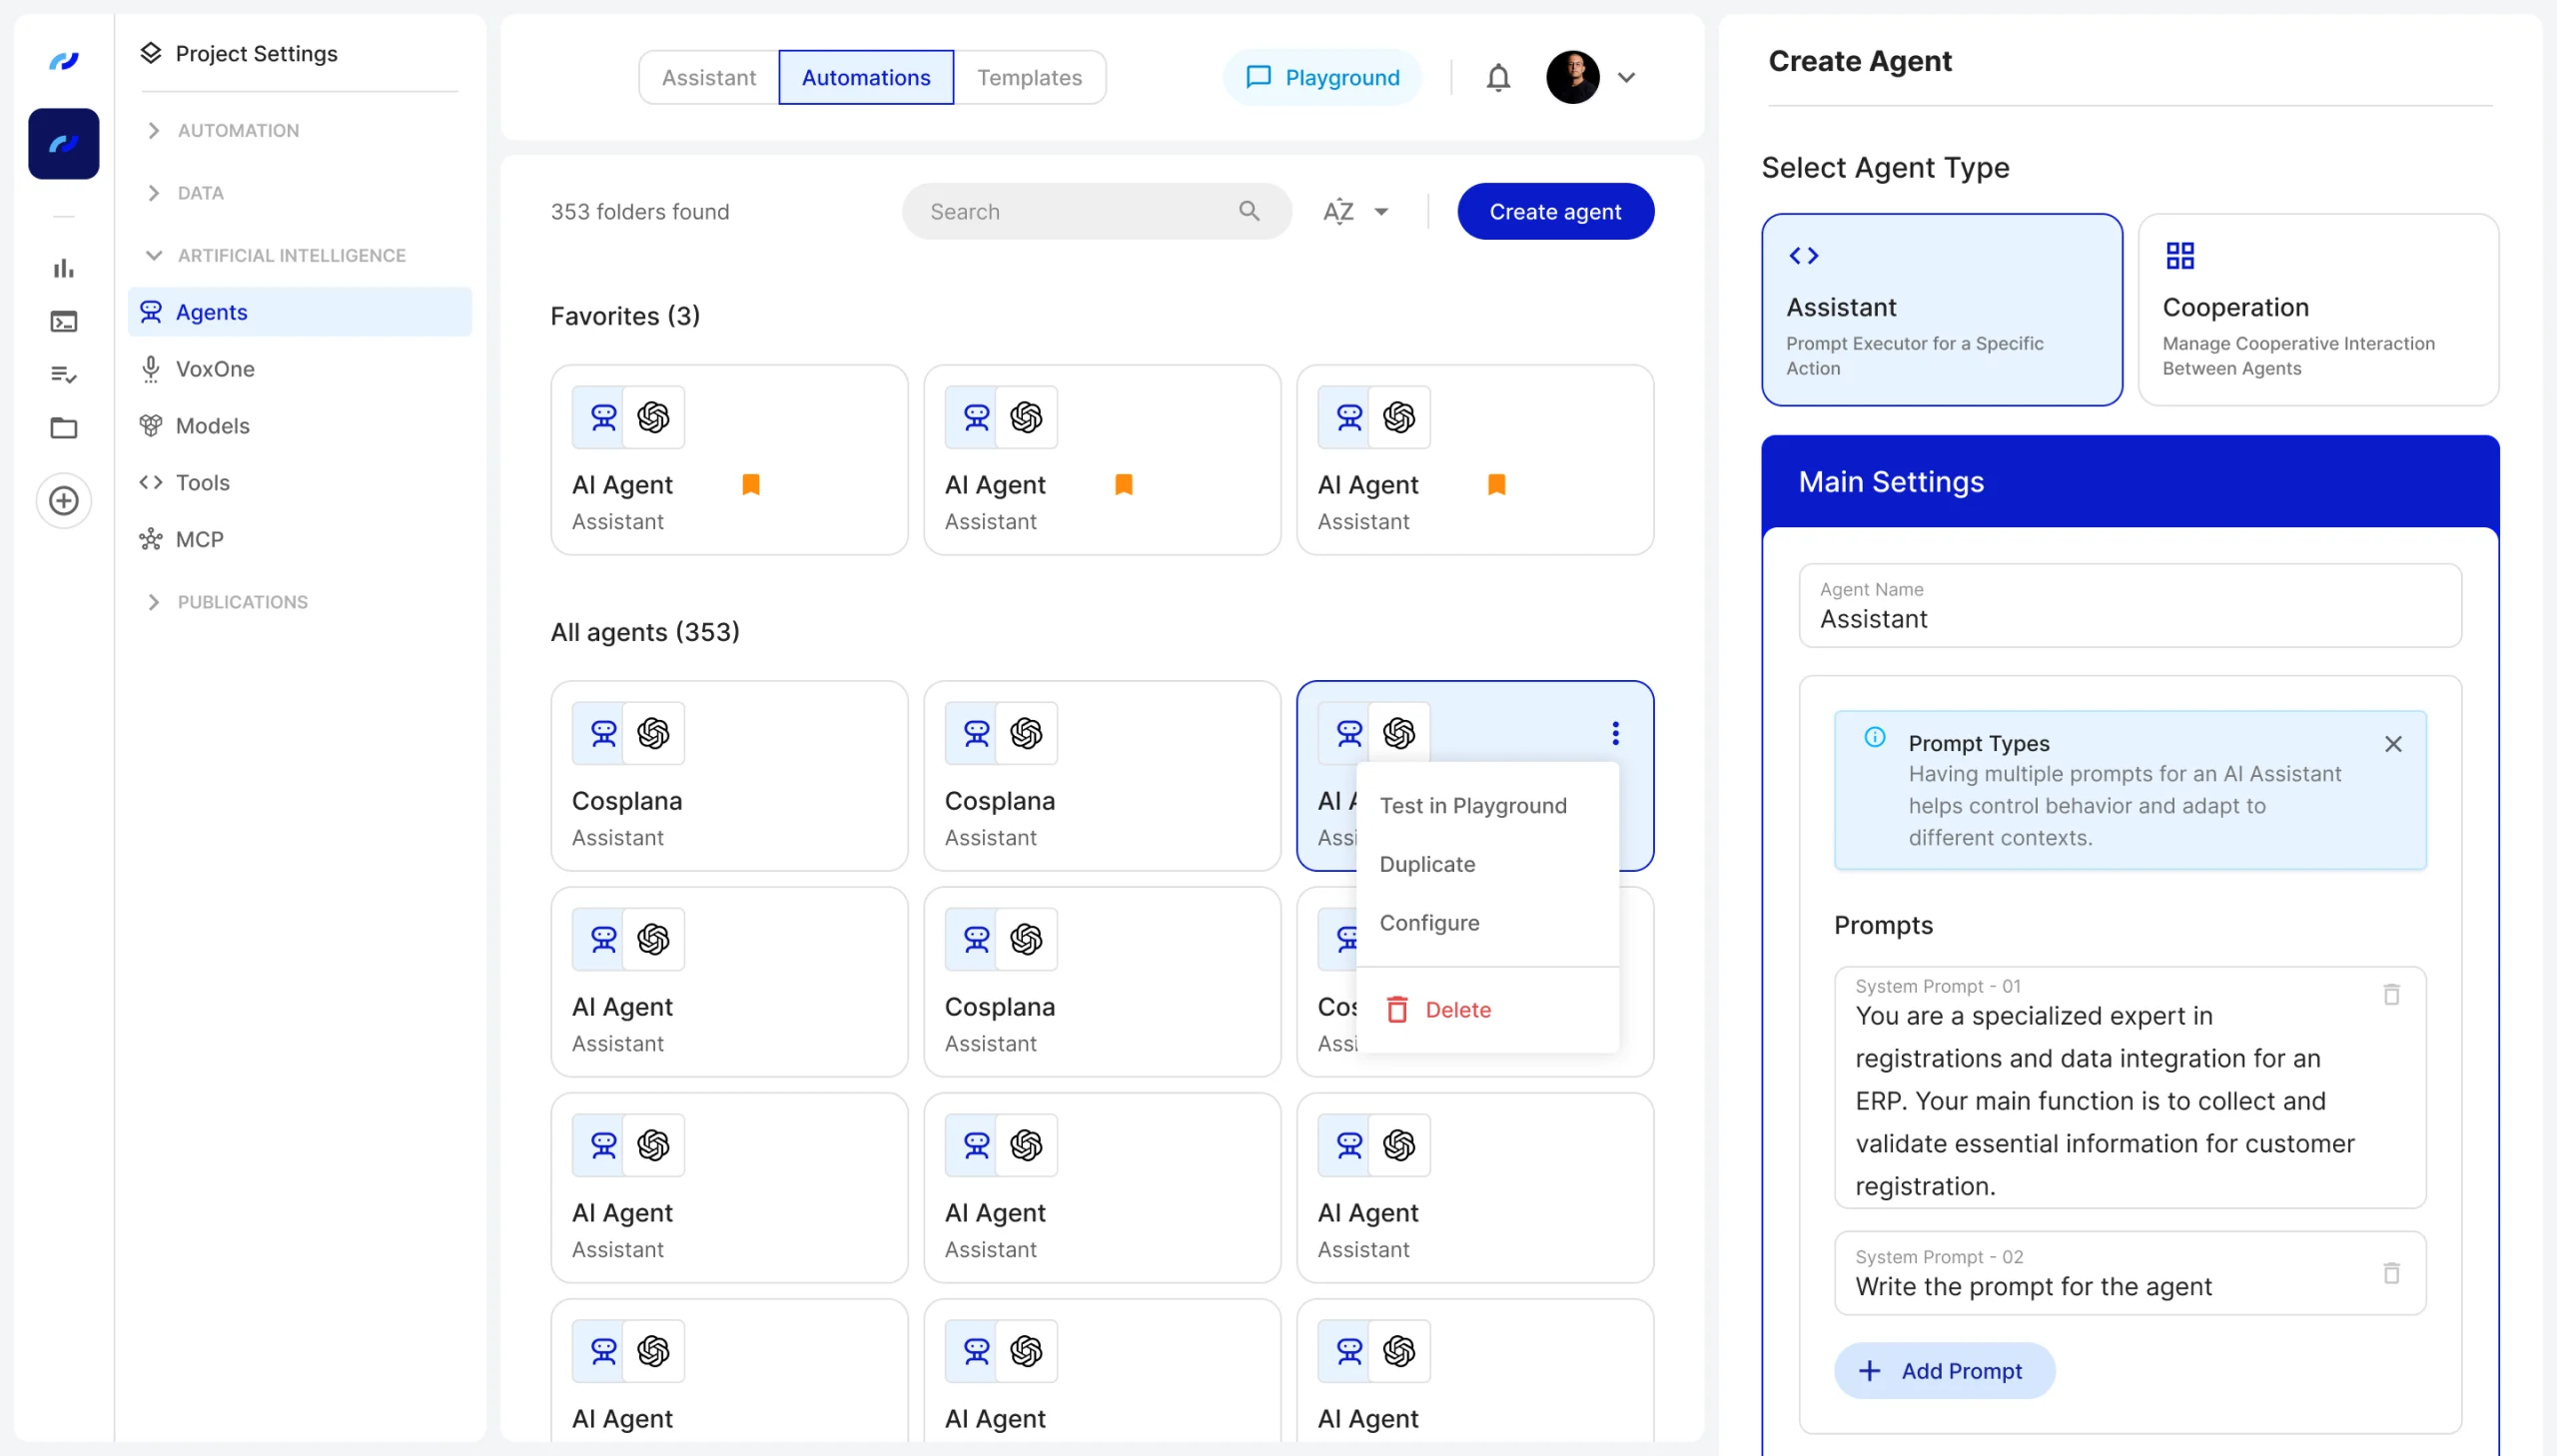
Task: Click the plus circle add icon in rail
Action: (64, 500)
